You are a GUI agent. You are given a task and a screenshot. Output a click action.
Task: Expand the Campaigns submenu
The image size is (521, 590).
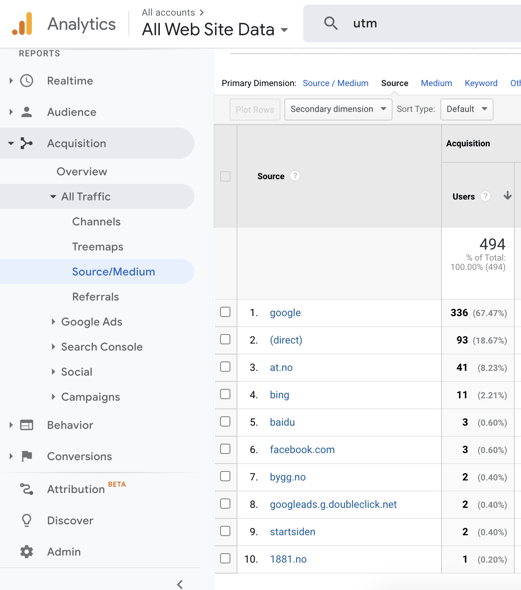(x=53, y=397)
